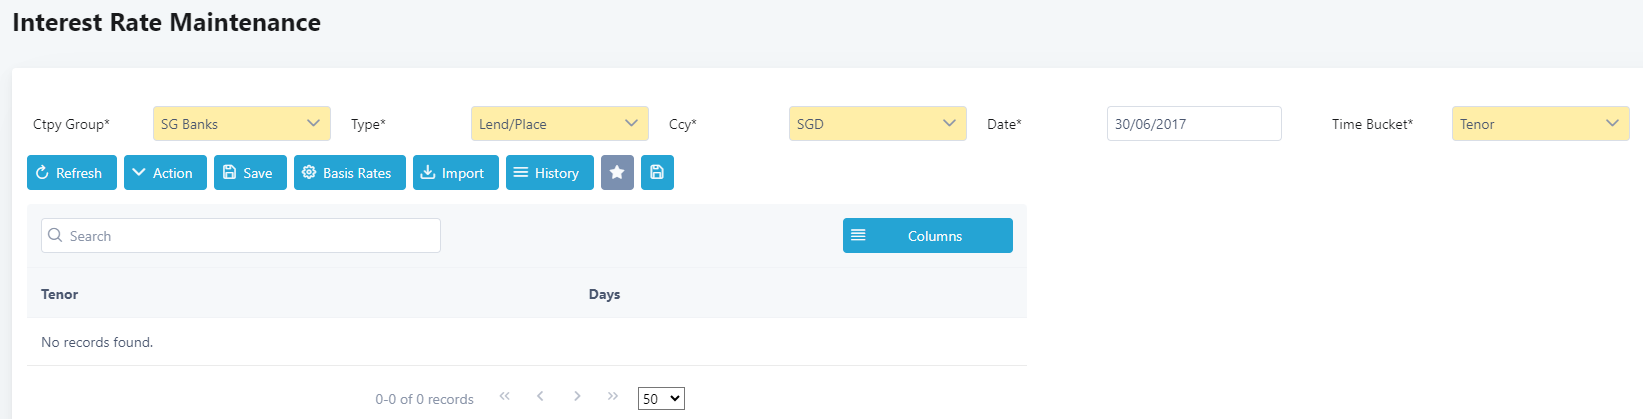Click the Refresh button

pos(71,173)
